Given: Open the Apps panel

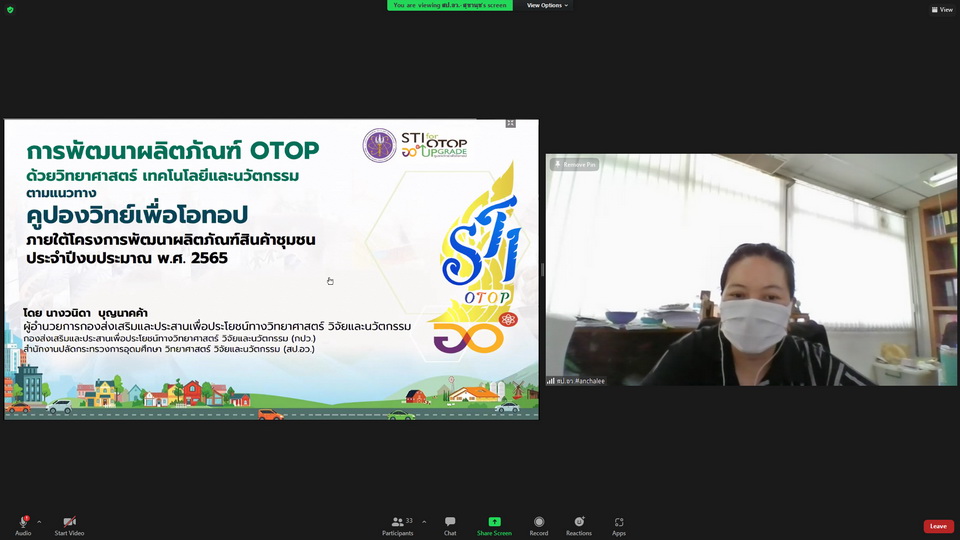Looking at the screenshot, I should tap(619, 525).
